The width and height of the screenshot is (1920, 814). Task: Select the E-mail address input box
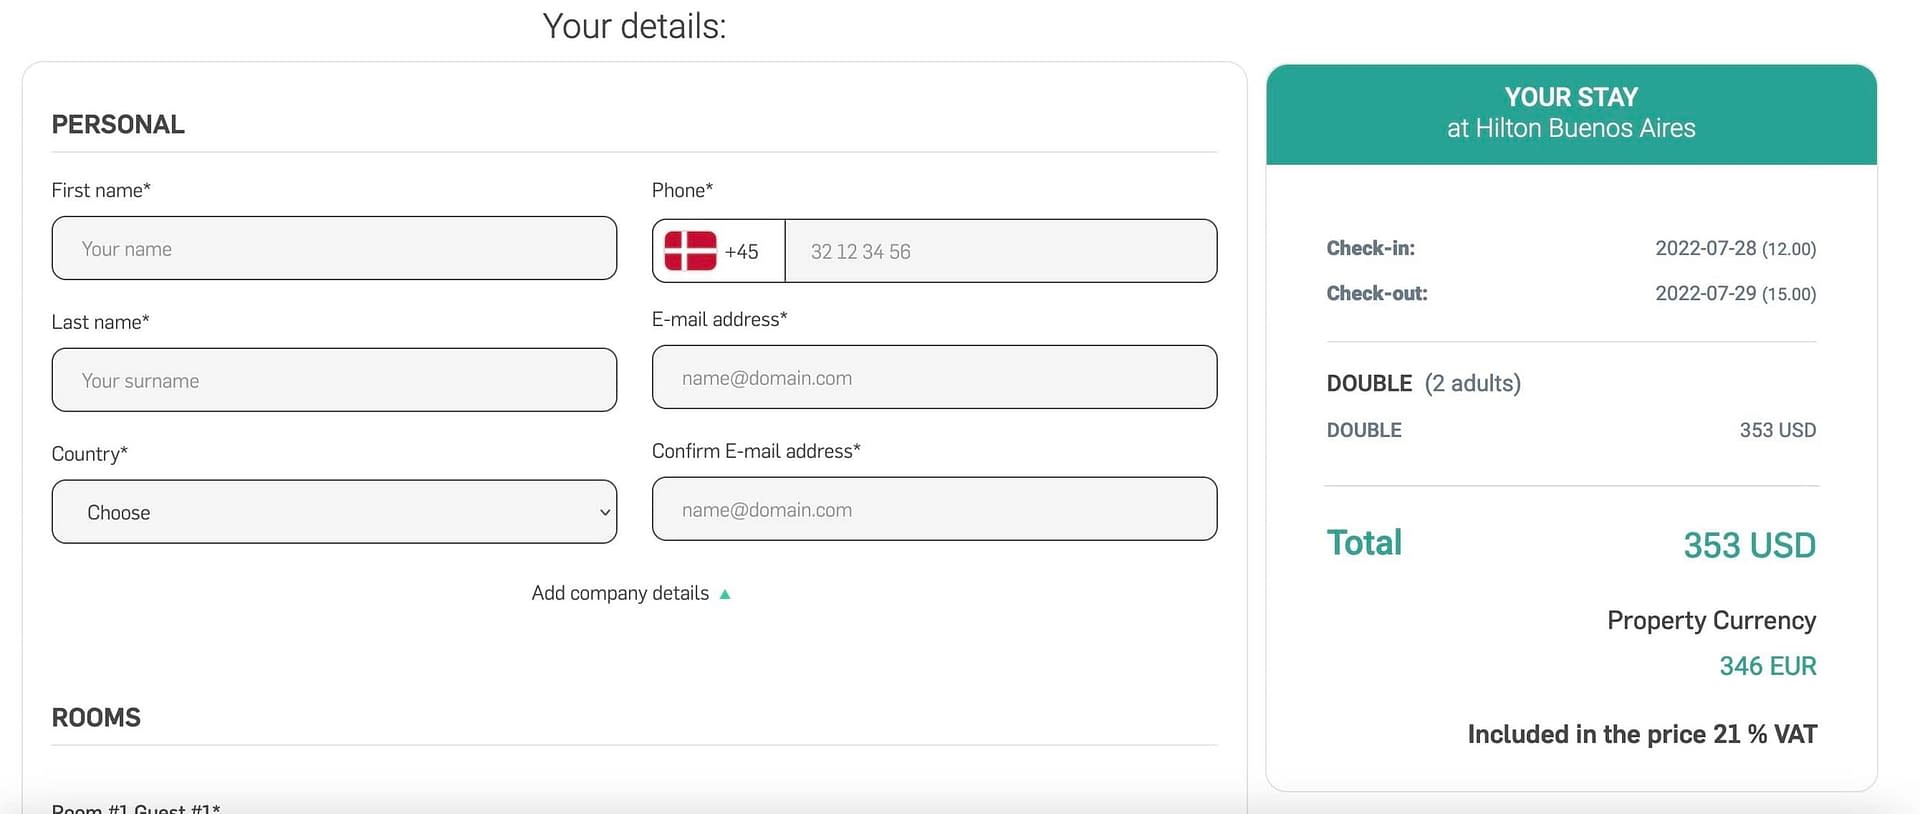click(934, 377)
